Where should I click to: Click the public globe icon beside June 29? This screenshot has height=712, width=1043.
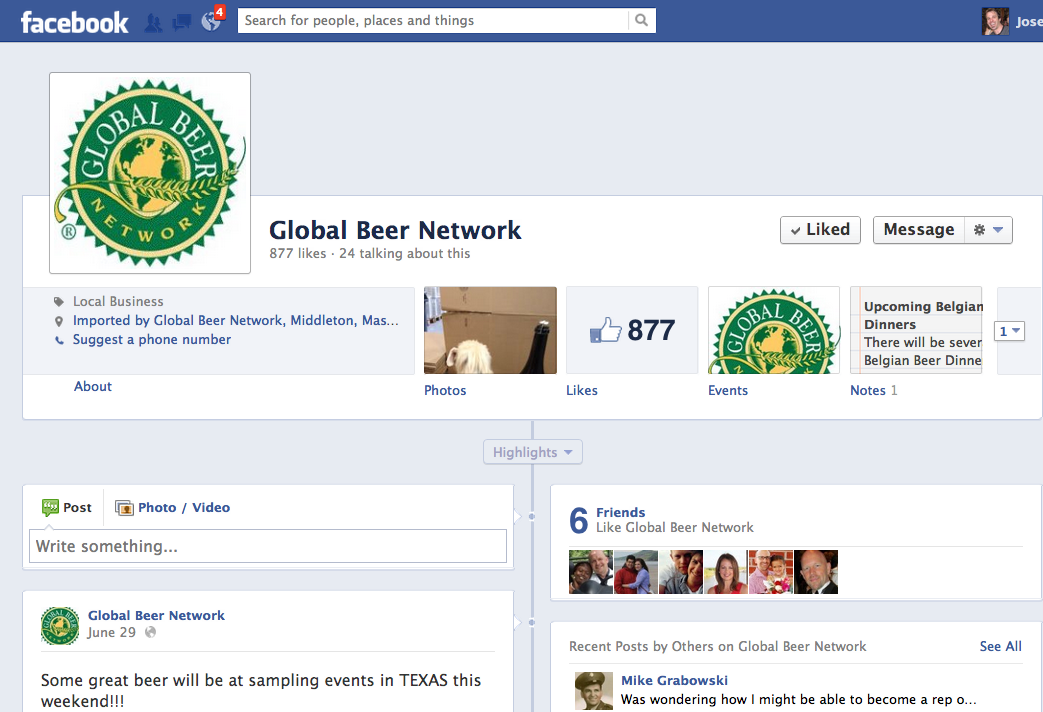coord(150,632)
